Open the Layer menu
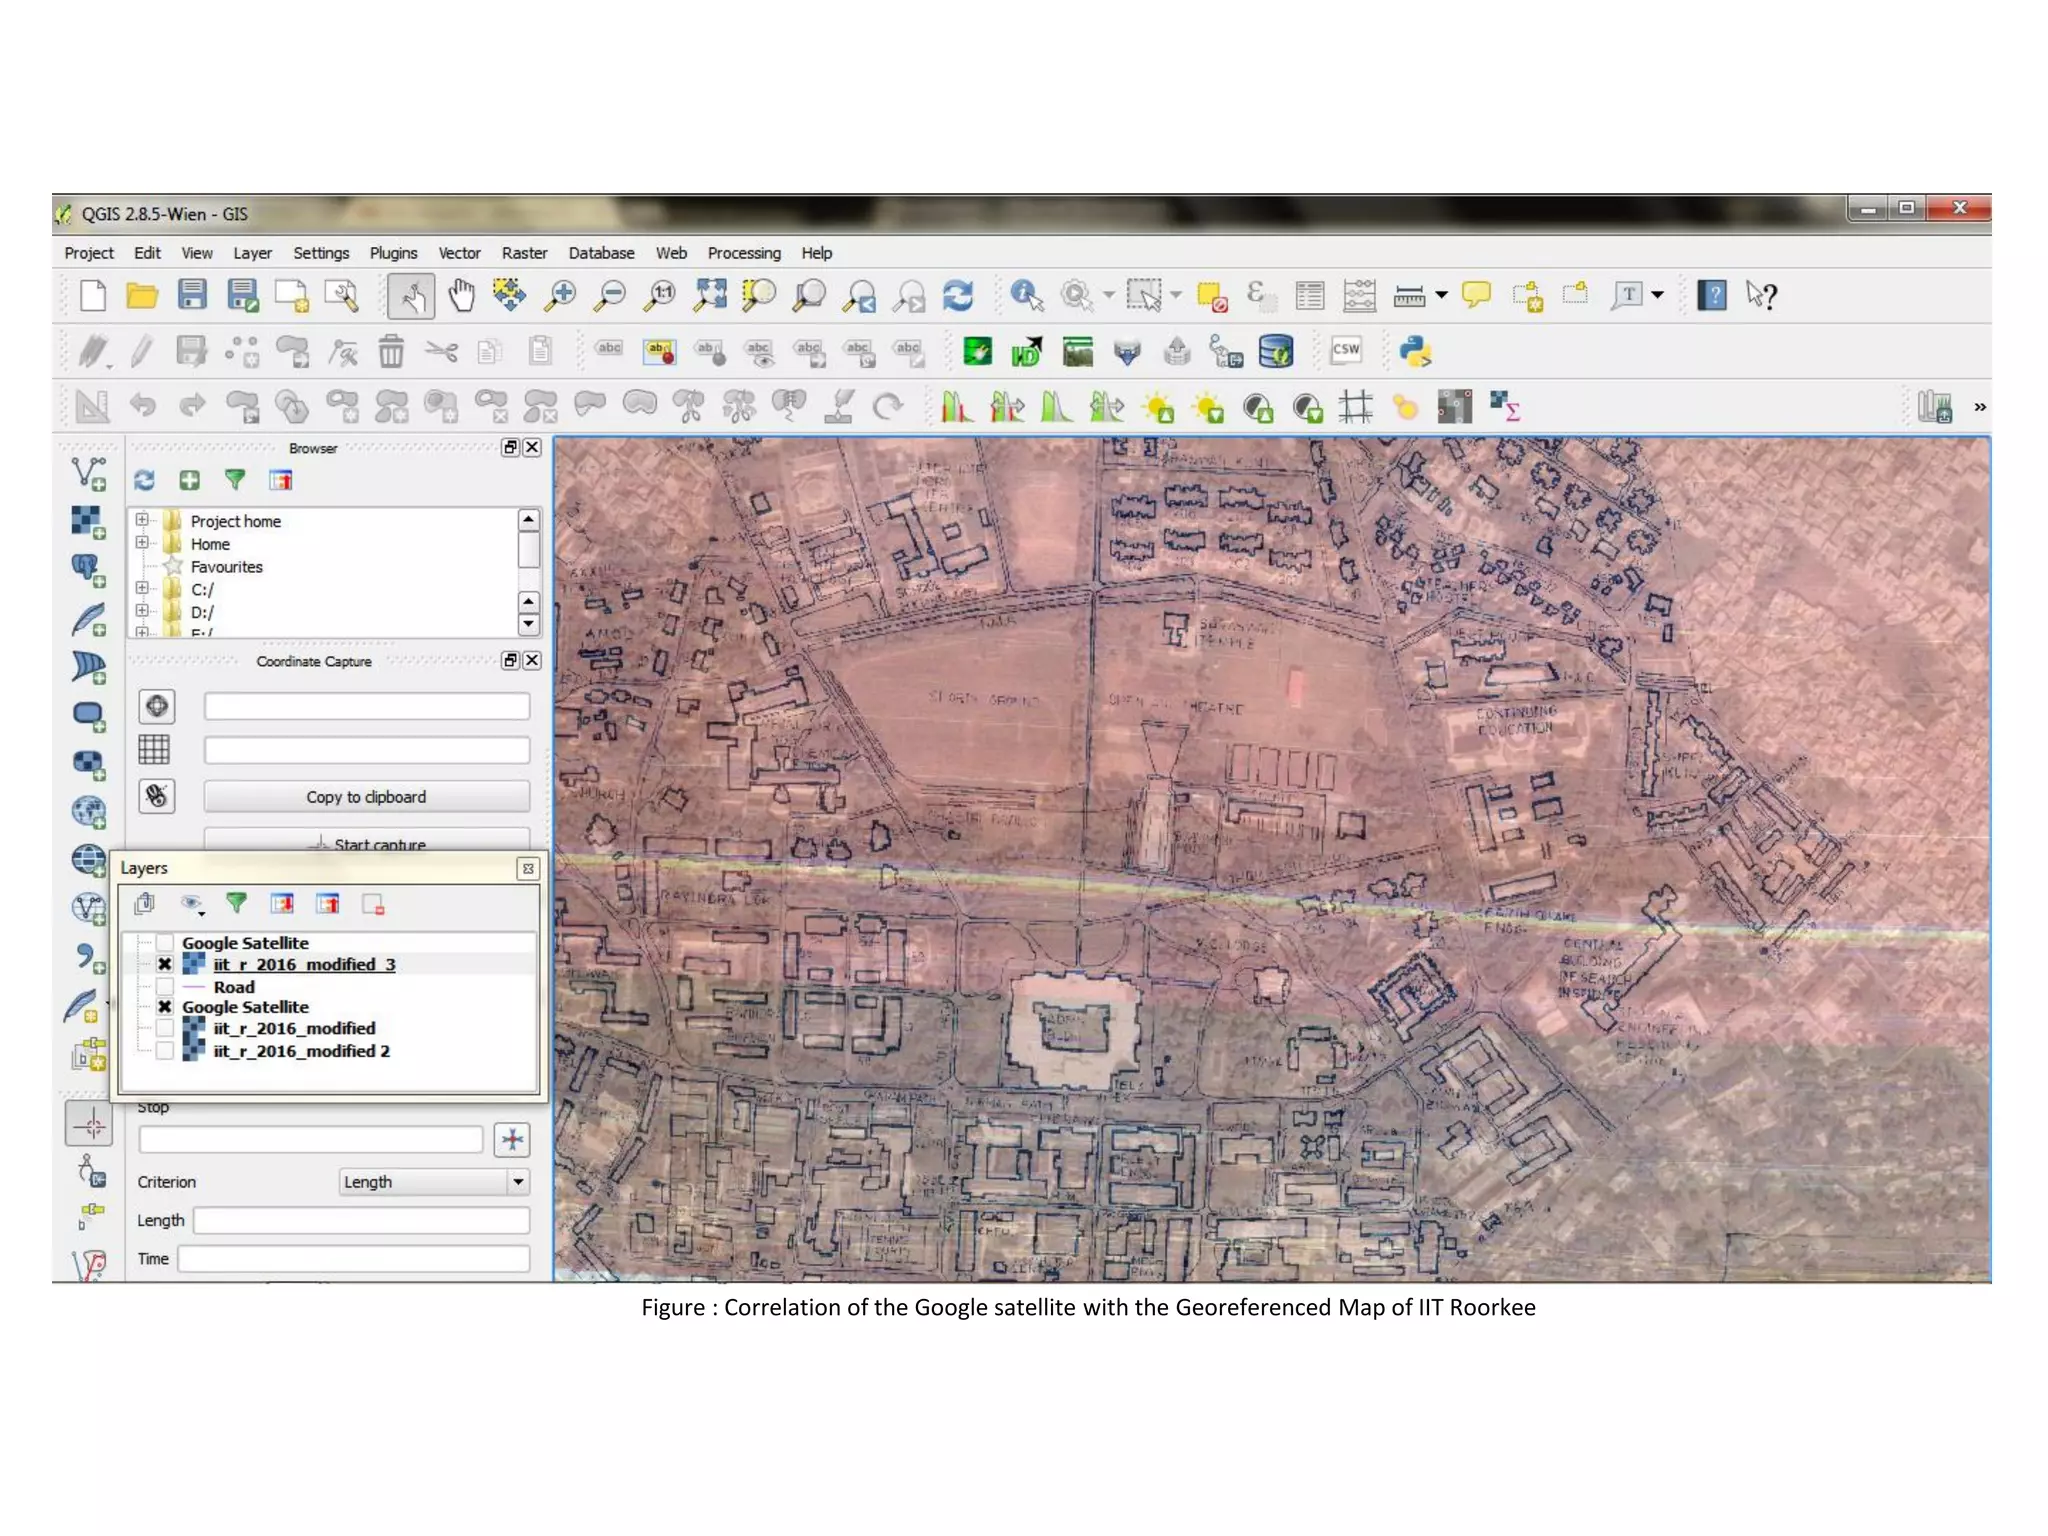2048x1536 pixels. 252,253
